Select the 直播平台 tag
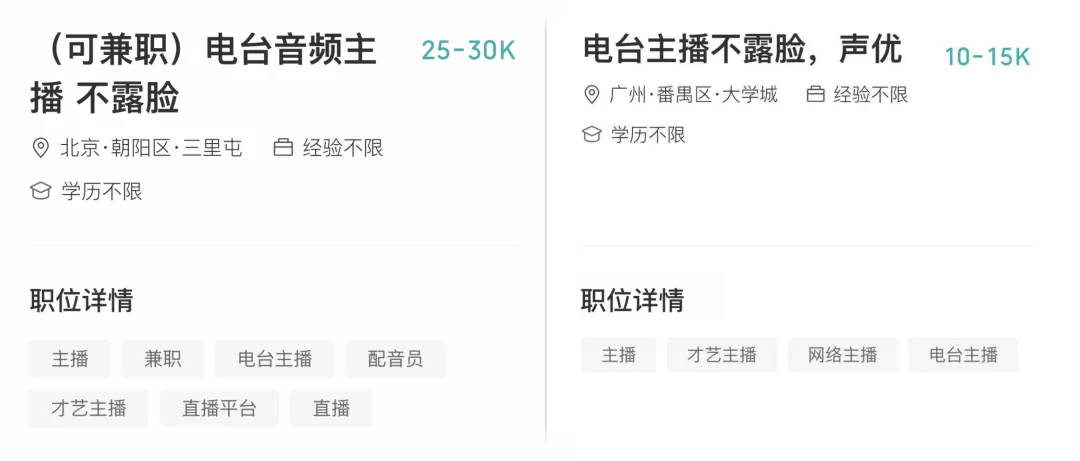Image resolution: width=1080 pixels, height=461 pixels. [219, 408]
